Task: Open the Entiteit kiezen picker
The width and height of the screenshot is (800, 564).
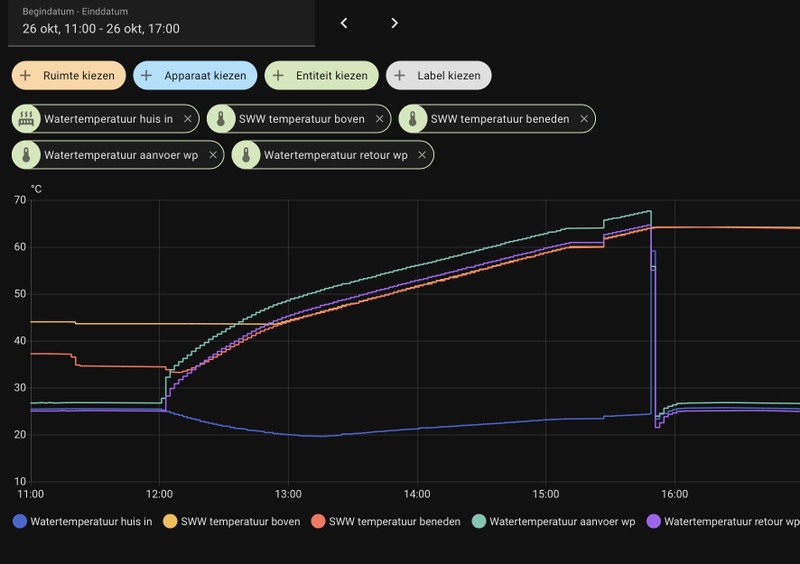Action: coord(322,75)
